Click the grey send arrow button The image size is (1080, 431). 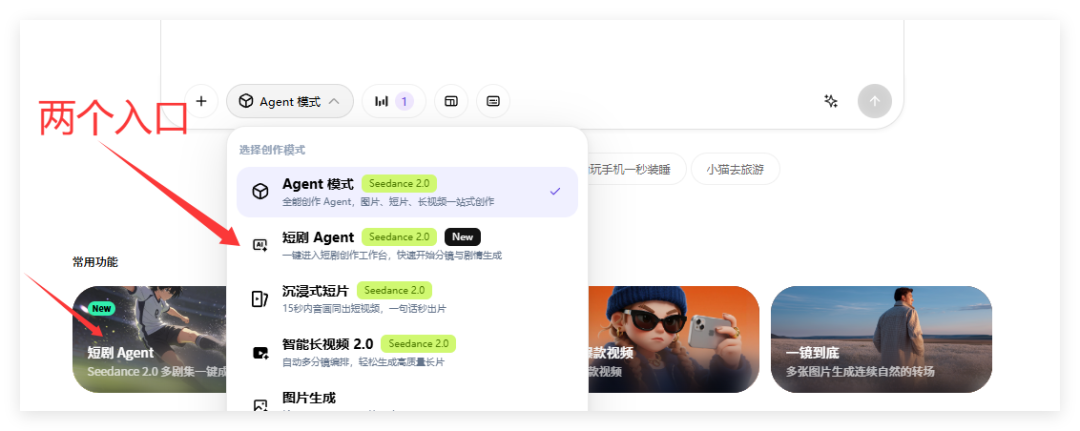click(875, 101)
